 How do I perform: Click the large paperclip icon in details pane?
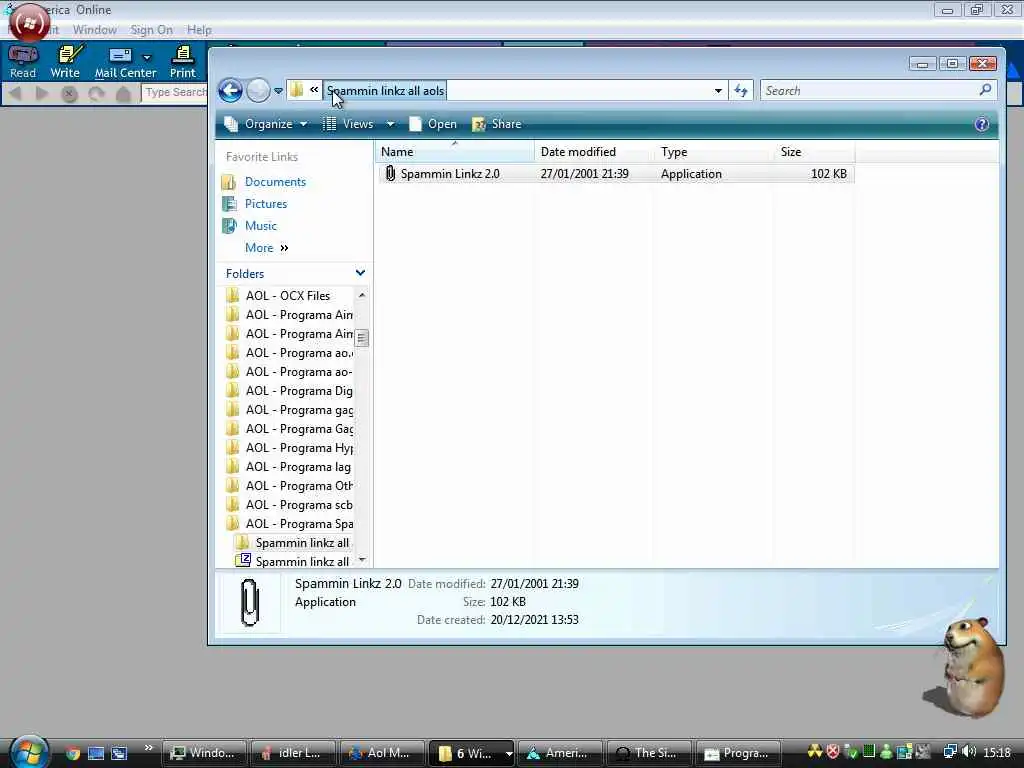click(x=250, y=602)
